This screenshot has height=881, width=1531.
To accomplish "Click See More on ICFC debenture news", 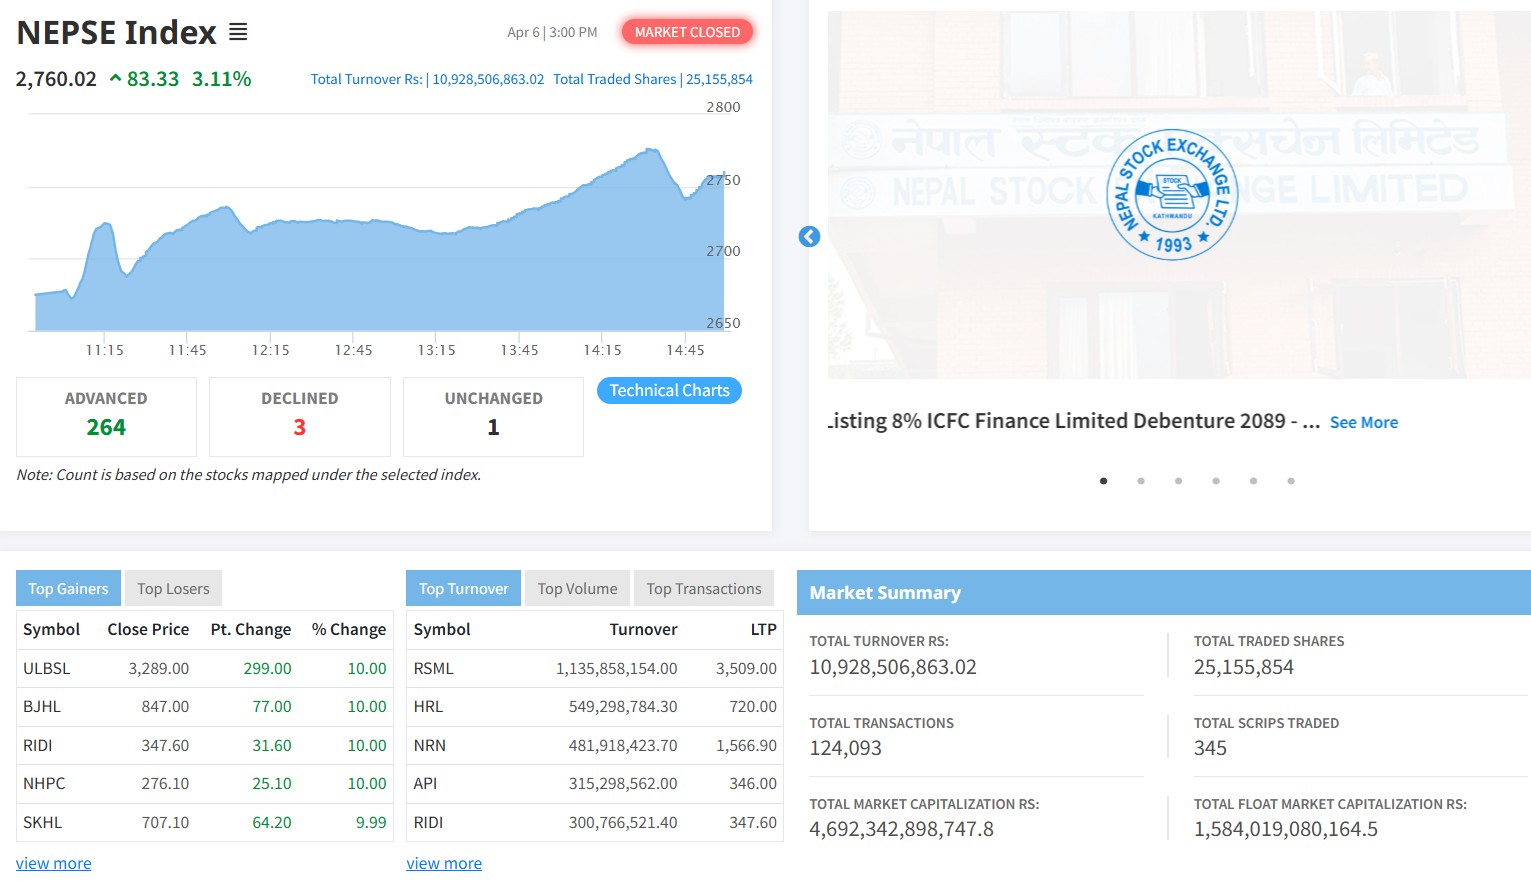I will (x=1363, y=423).
